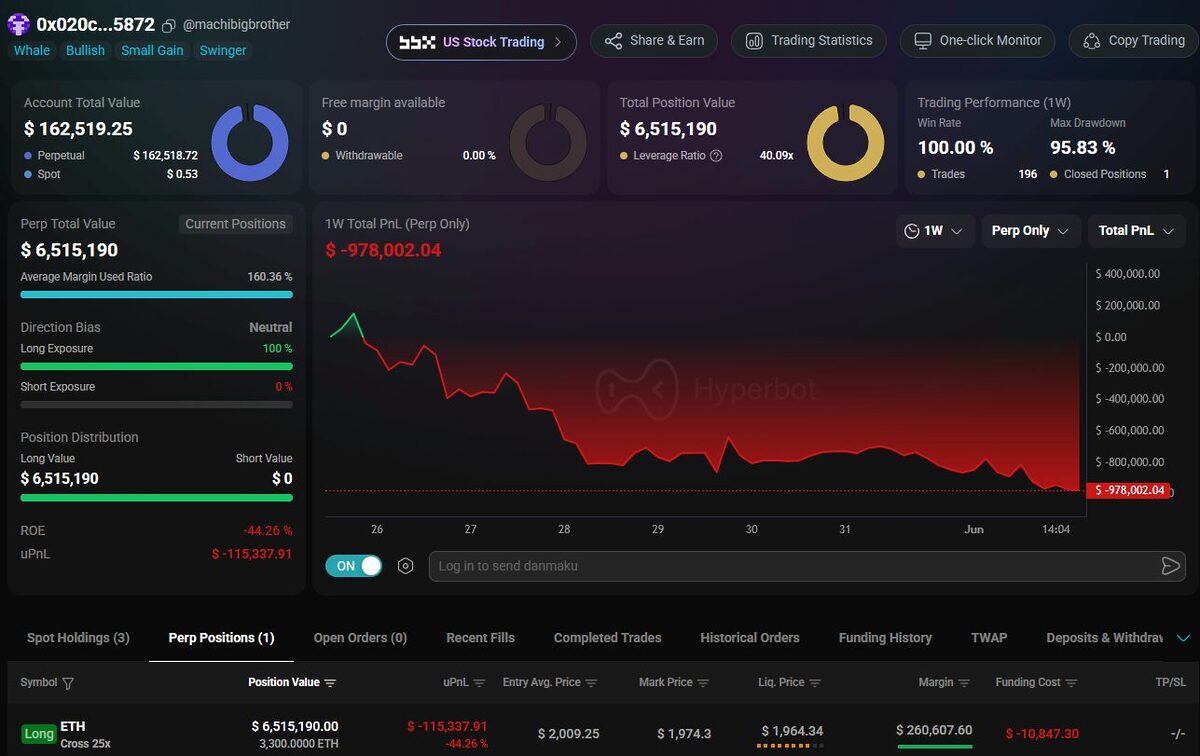Copy the wallet address icon
The height and width of the screenshot is (756, 1200).
tap(169, 25)
